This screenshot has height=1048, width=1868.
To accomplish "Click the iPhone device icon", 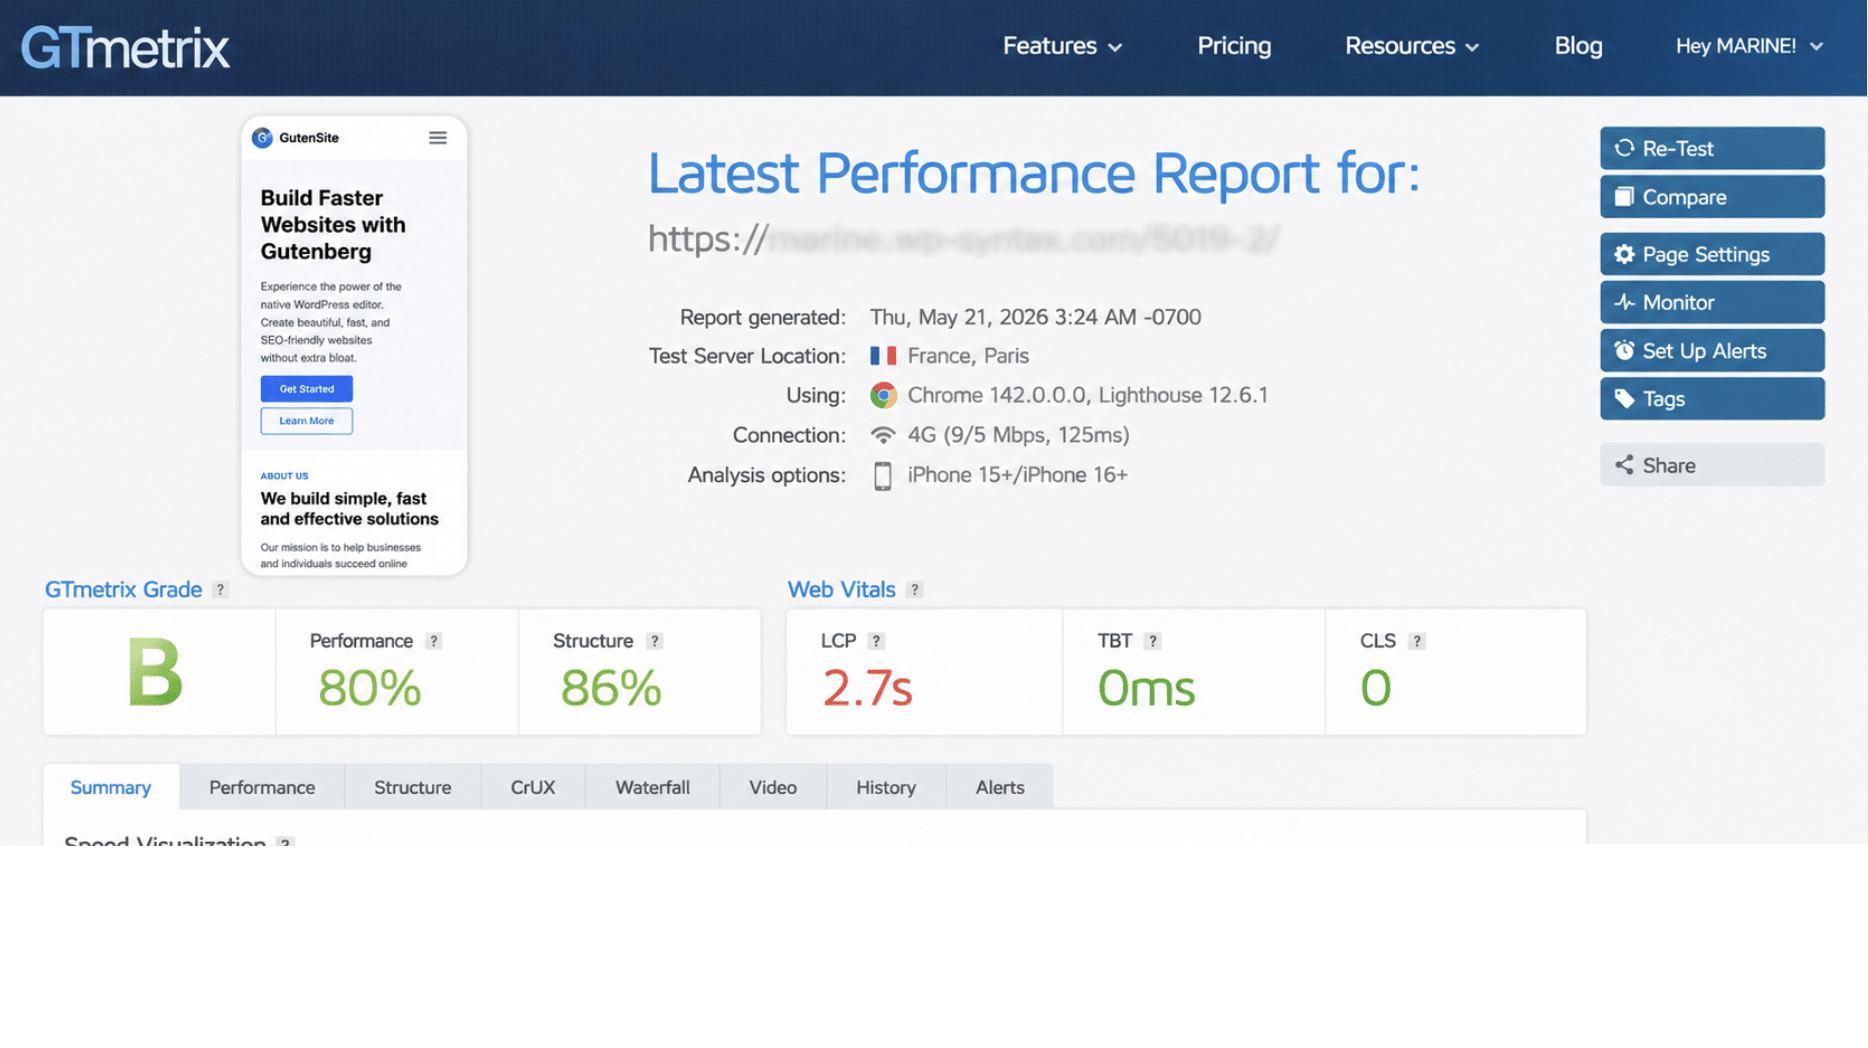I will coord(883,476).
